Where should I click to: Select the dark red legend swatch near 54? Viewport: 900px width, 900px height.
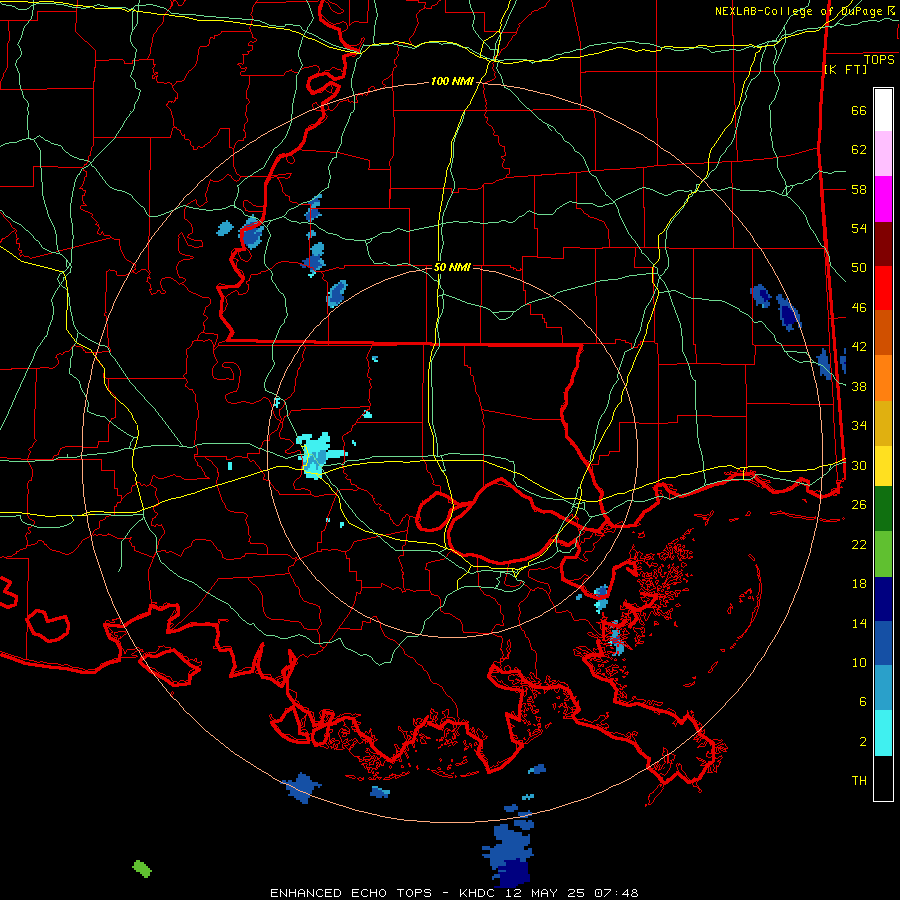(883, 245)
